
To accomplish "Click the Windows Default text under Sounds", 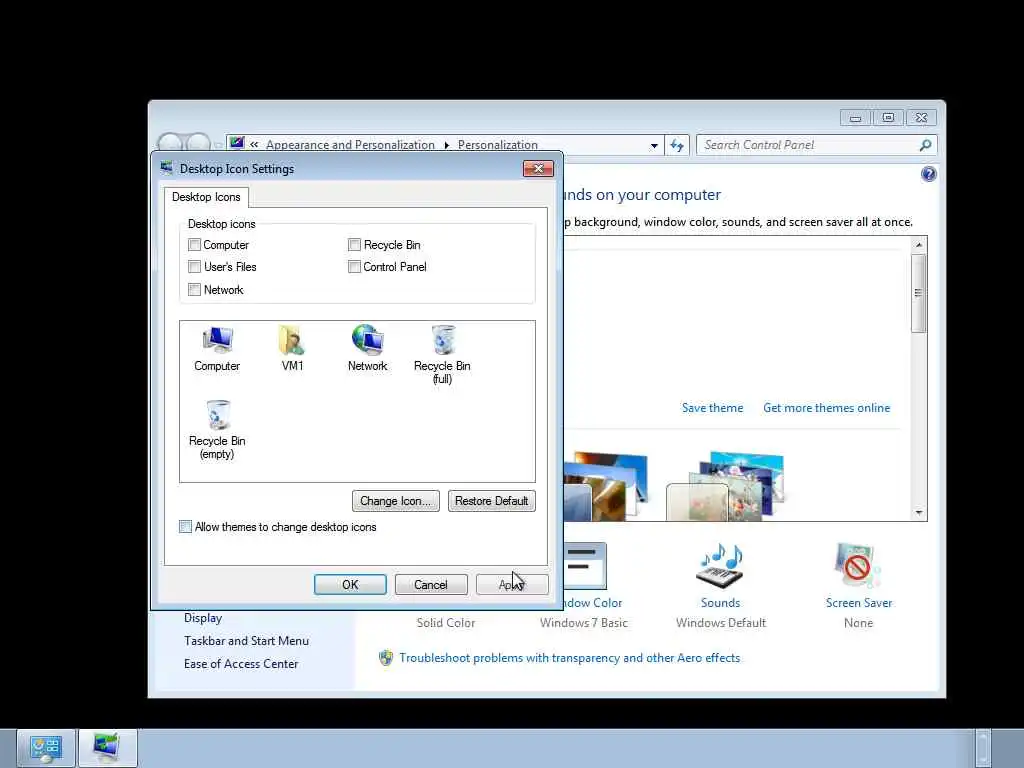I will (720, 623).
